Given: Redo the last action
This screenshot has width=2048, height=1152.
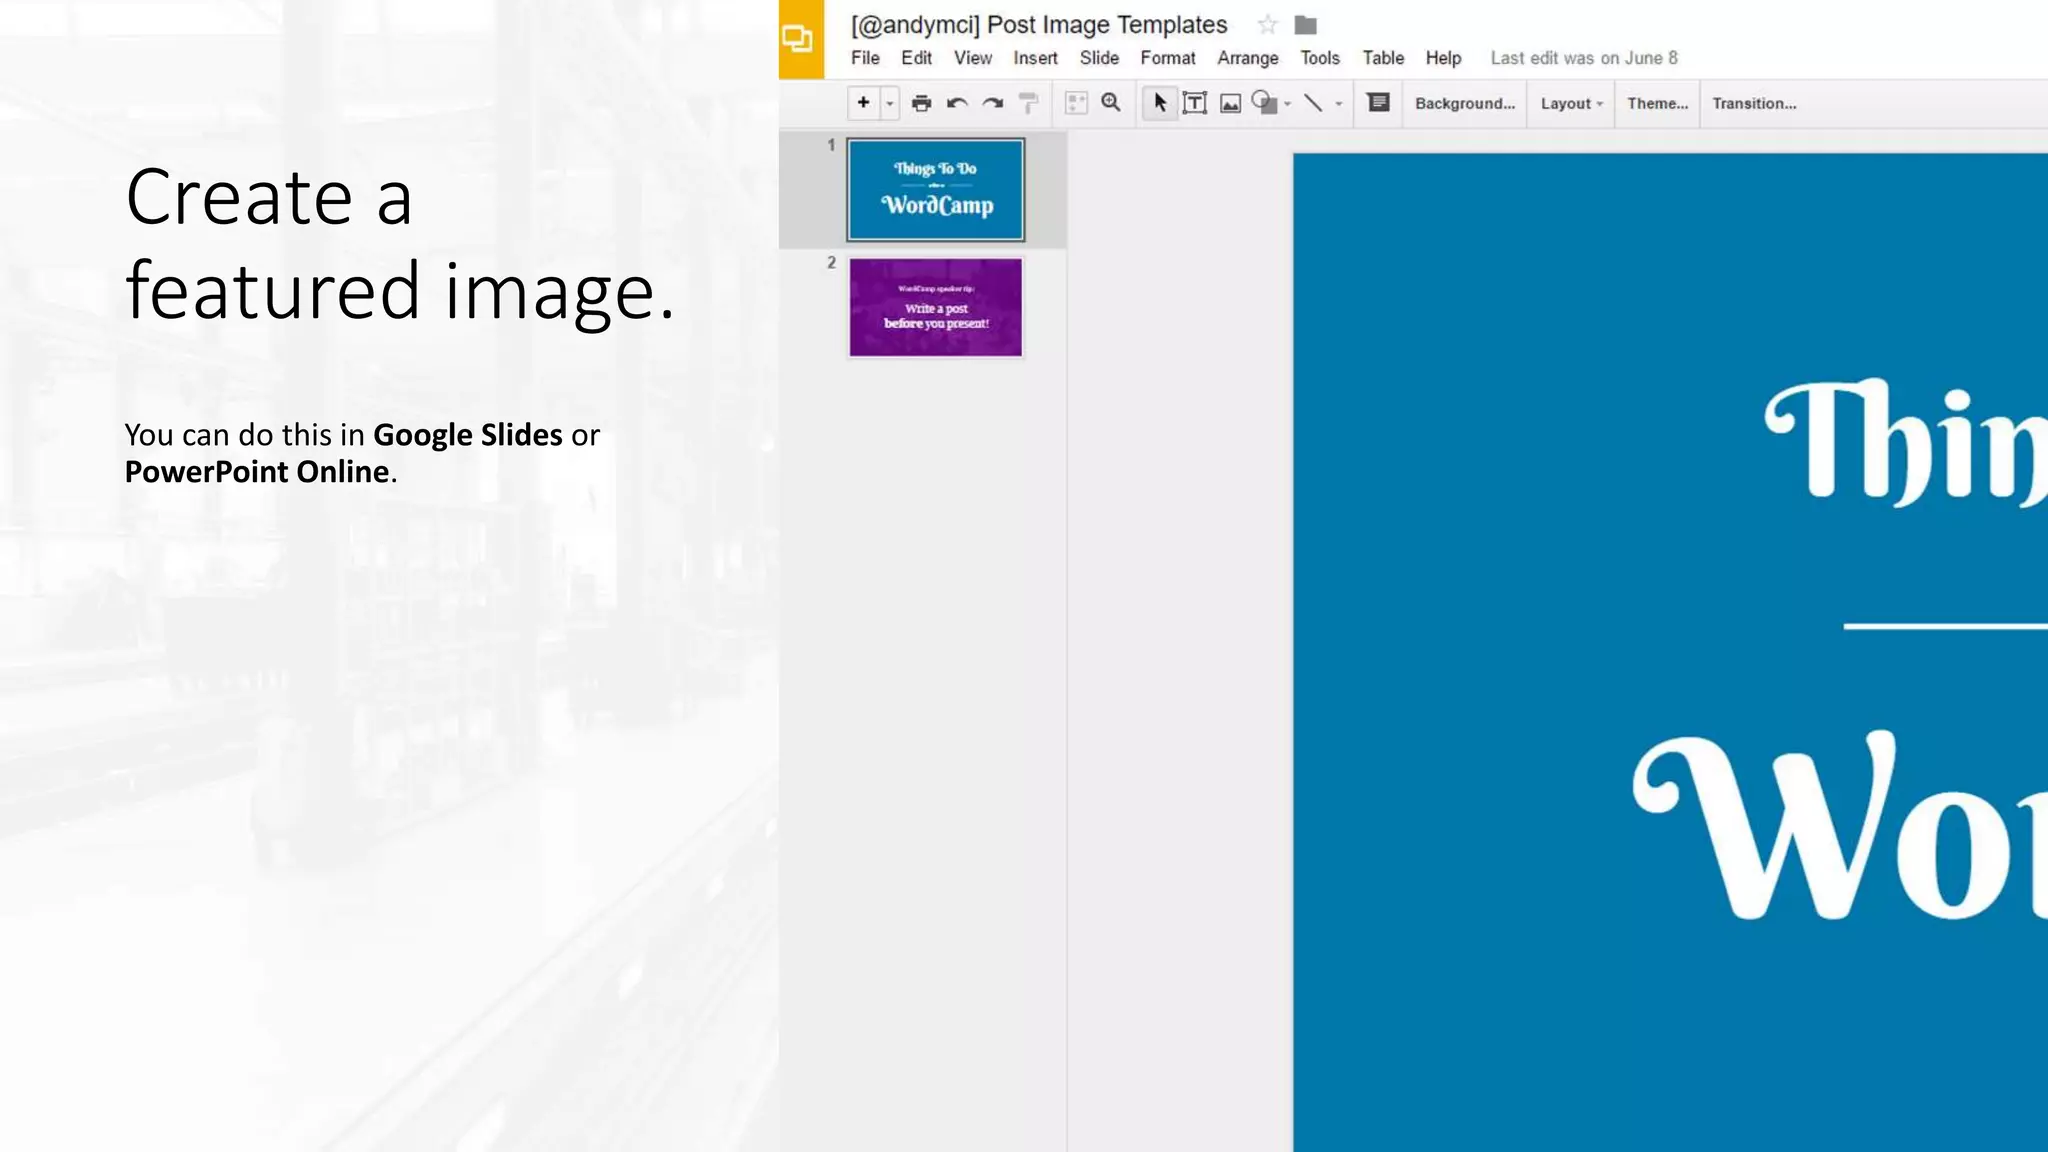Looking at the screenshot, I should (992, 103).
